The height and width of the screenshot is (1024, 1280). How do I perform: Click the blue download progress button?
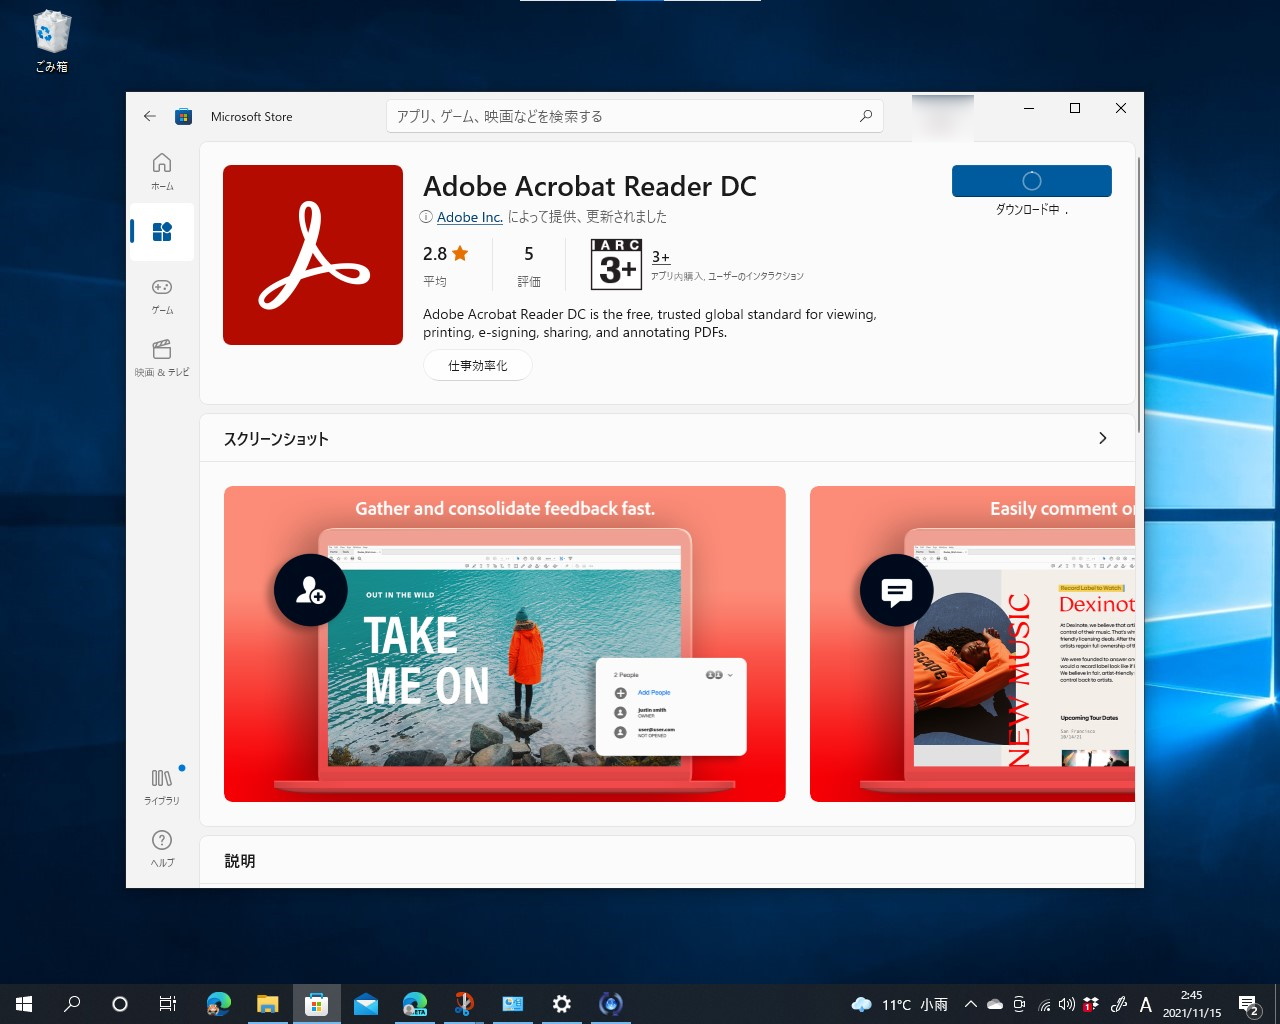[1031, 181]
